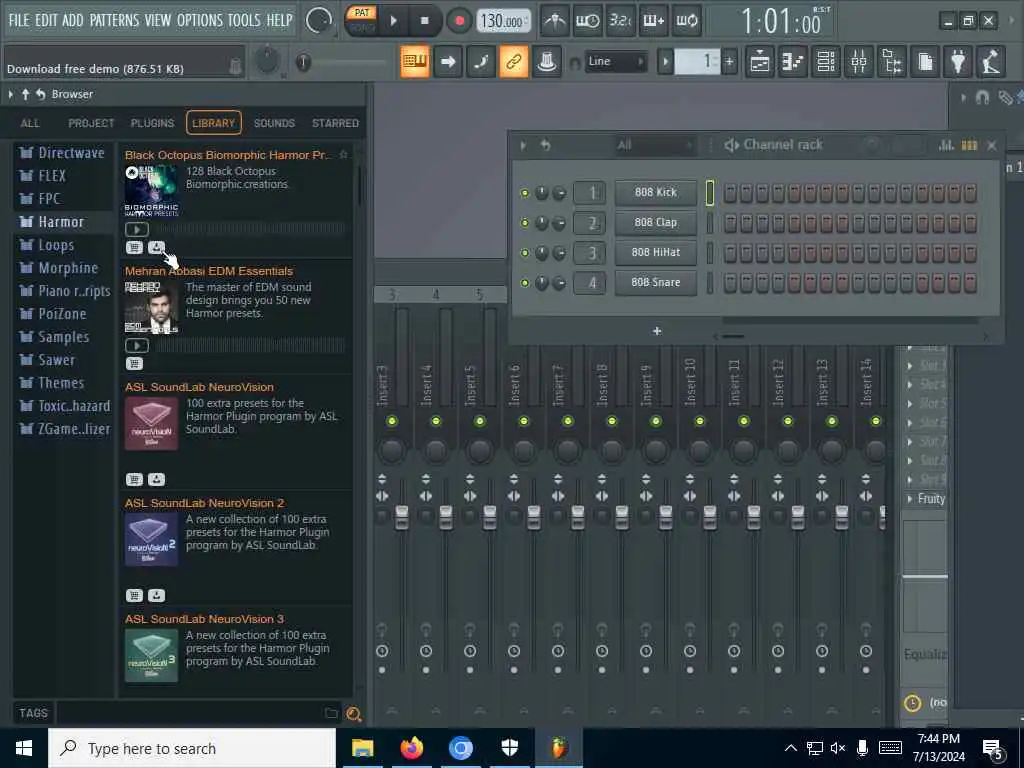Switch to STARRED browser tab
The image size is (1024, 768).
coord(335,123)
